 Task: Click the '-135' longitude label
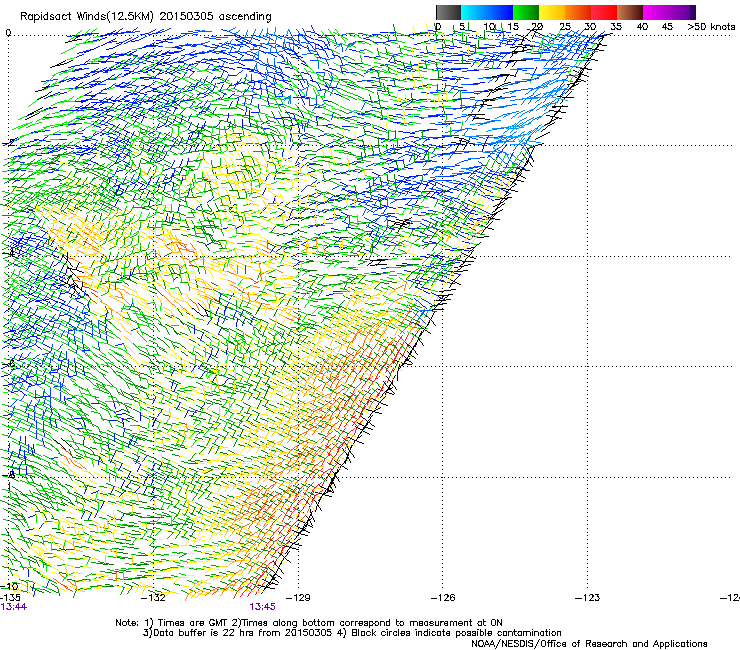10,597
